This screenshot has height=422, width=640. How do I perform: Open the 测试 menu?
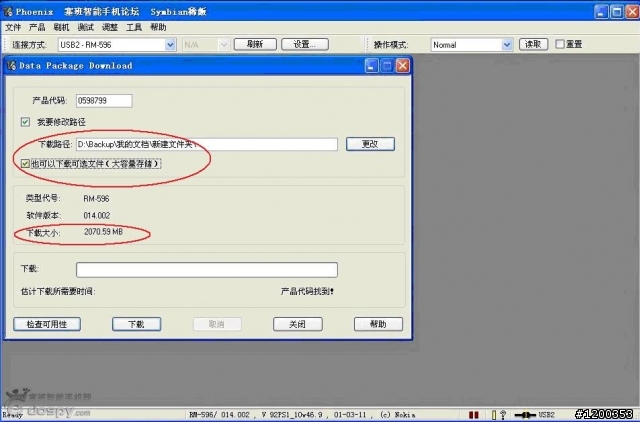(85, 27)
